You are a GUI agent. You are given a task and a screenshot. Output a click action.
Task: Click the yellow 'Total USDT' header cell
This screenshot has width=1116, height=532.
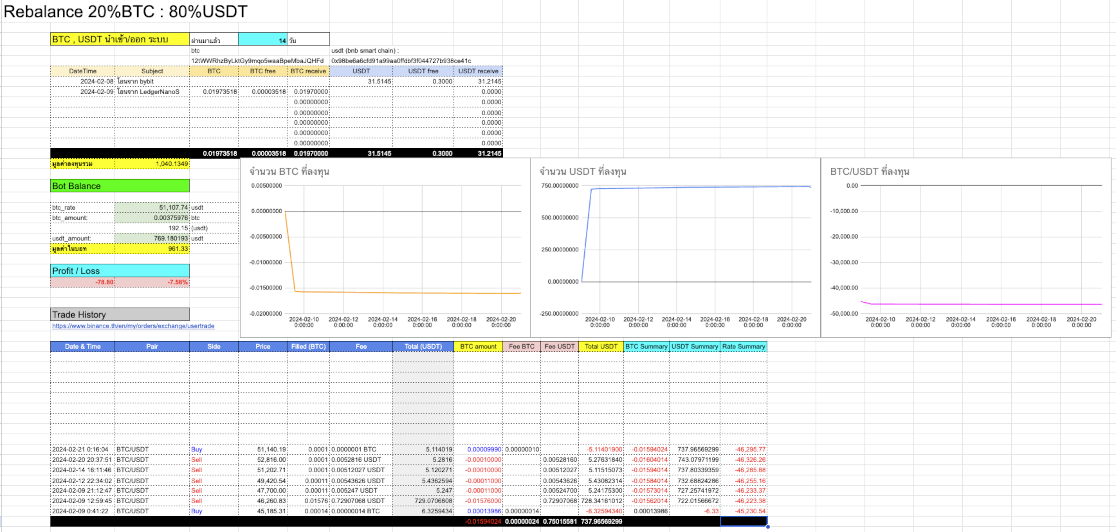[x=601, y=346]
